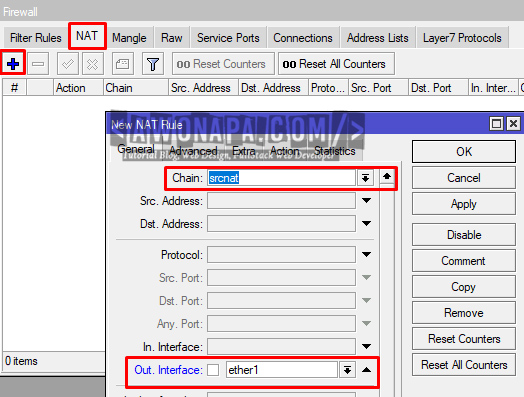
Task: Click the Out. Interface ether1 field
Action: 282,370
